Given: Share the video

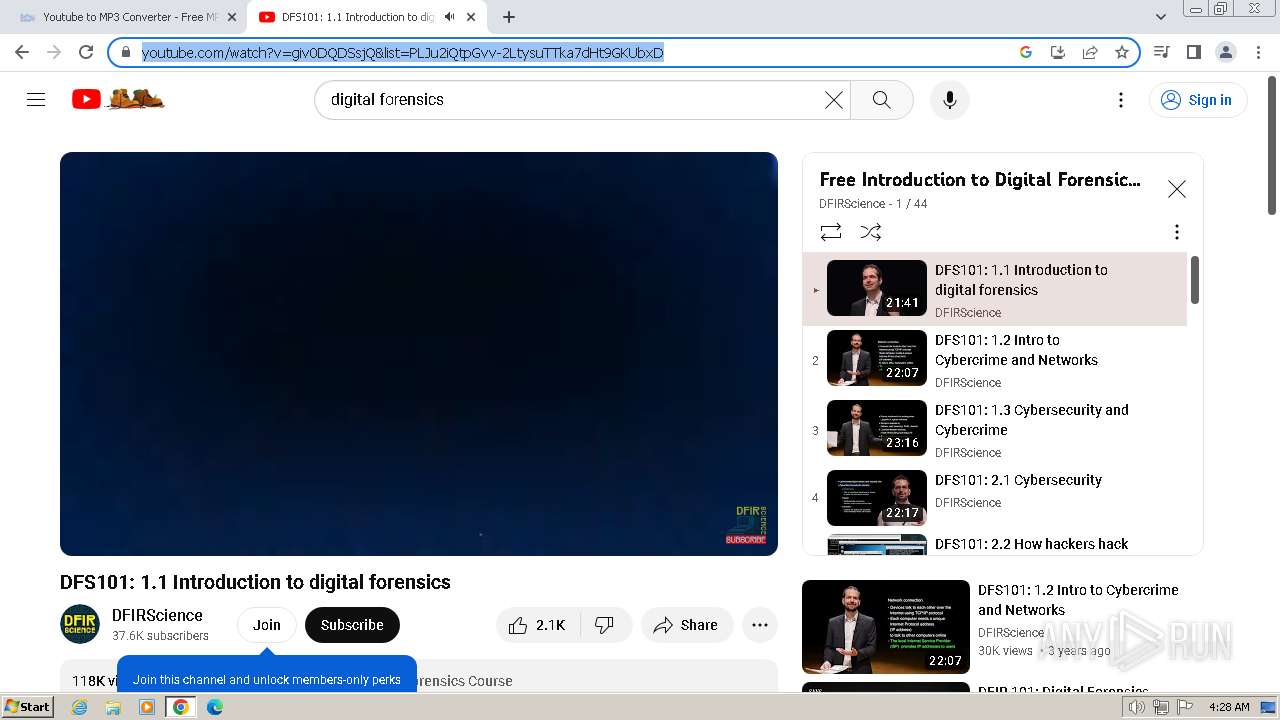Looking at the screenshot, I should point(687,625).
